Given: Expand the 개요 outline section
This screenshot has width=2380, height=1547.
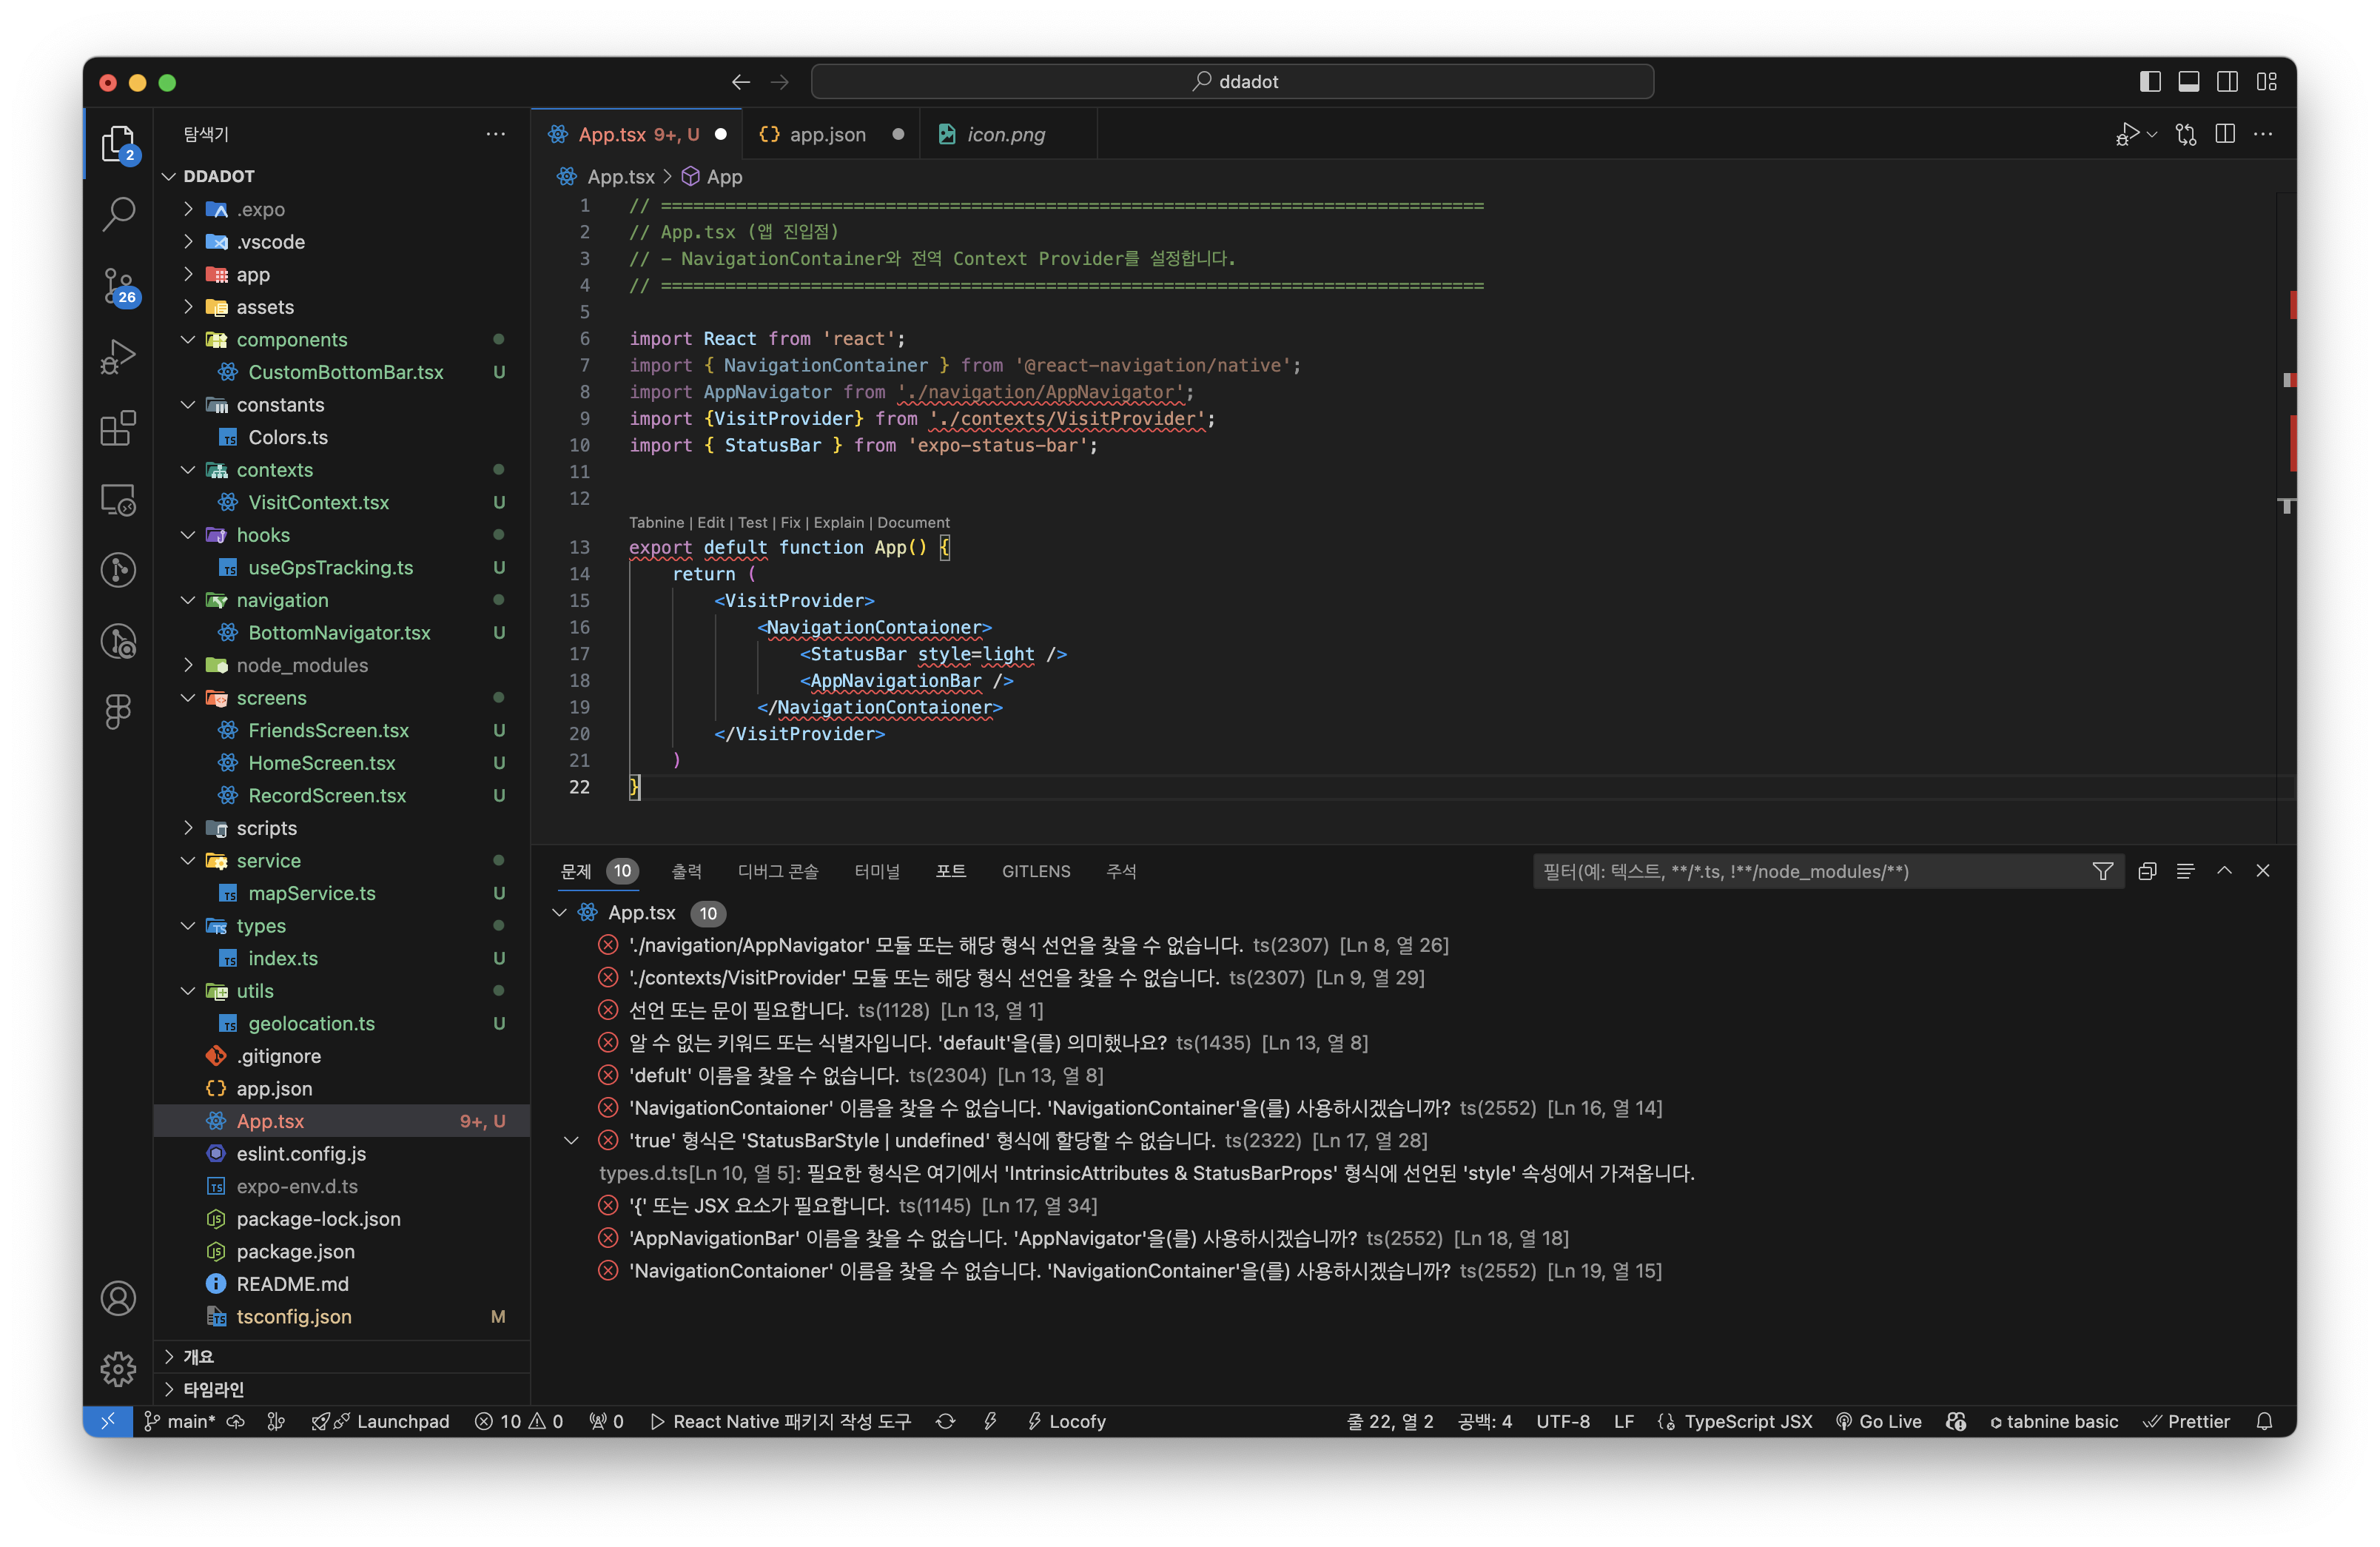Looking at the screenshot, I should click(x=169, y=1357).
